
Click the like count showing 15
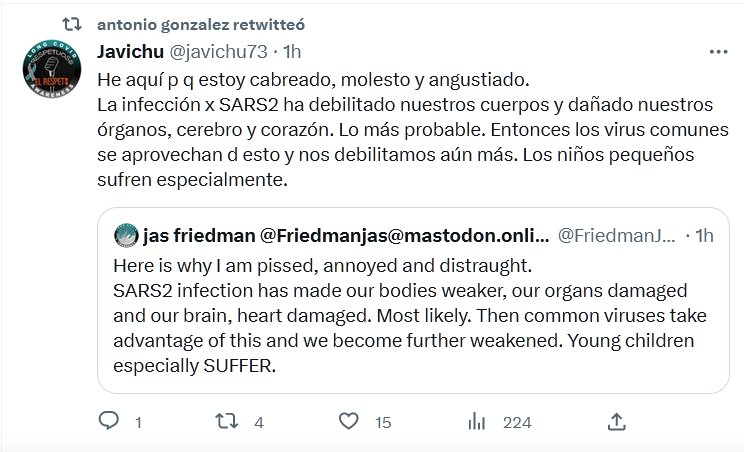382,422
